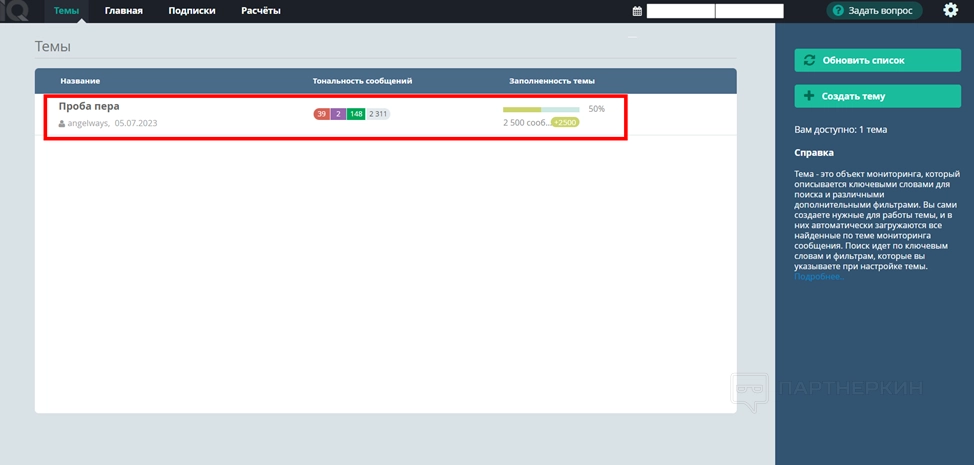Click the Справка heading
This screenshot has width=974, height=465.
(814, 152)
